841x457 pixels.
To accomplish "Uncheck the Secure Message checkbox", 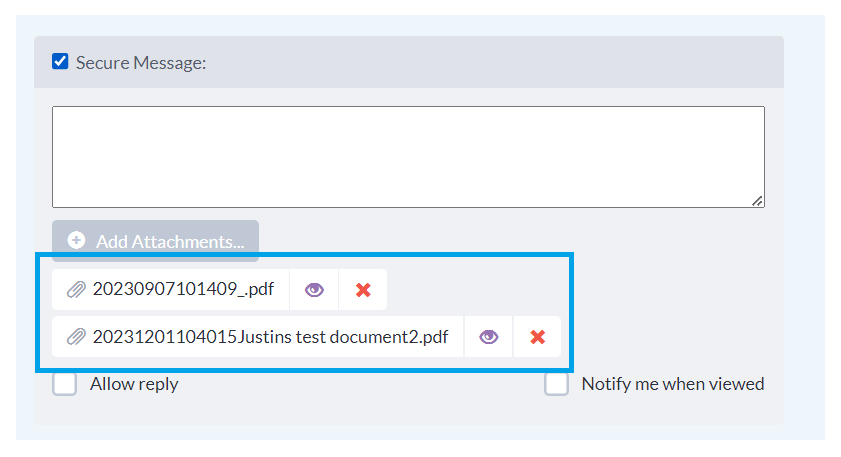I will [x=60, y=62].
